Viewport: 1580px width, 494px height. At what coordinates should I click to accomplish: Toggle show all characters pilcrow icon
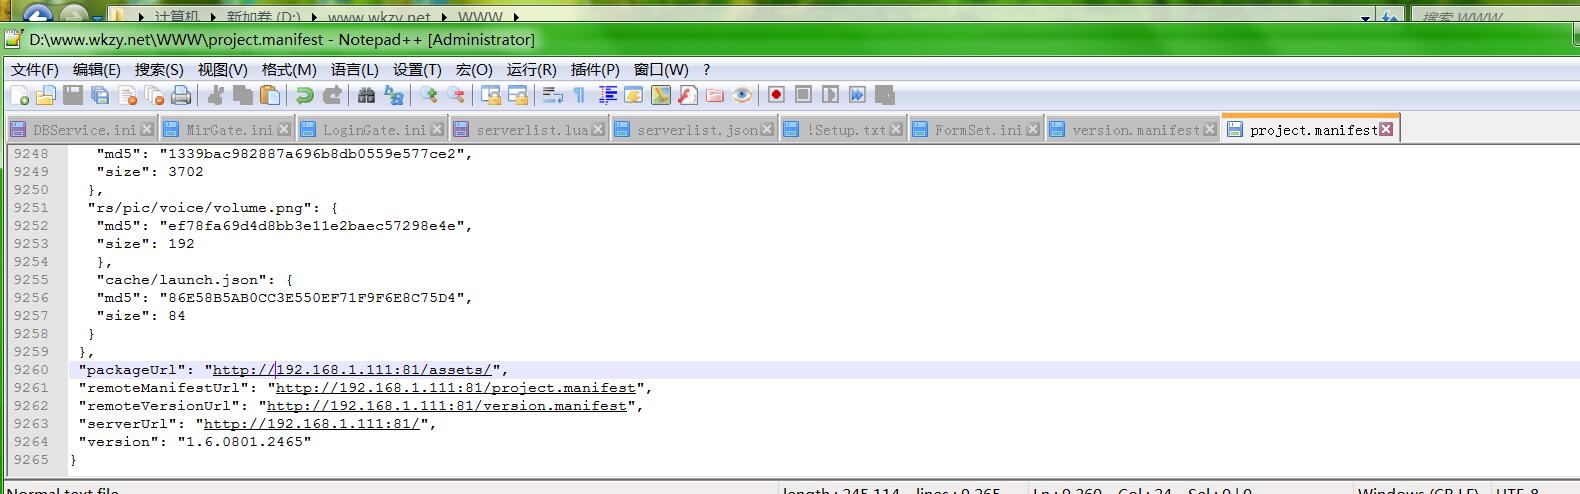pyautogui.click(x=579, y=95)
